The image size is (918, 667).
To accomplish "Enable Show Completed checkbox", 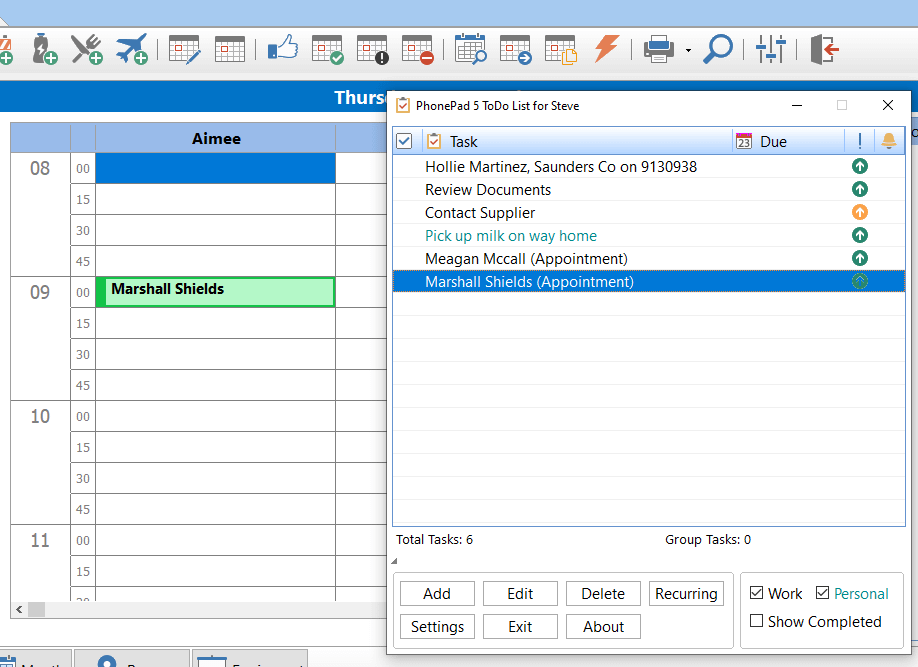I will click(x=756, y=621).
